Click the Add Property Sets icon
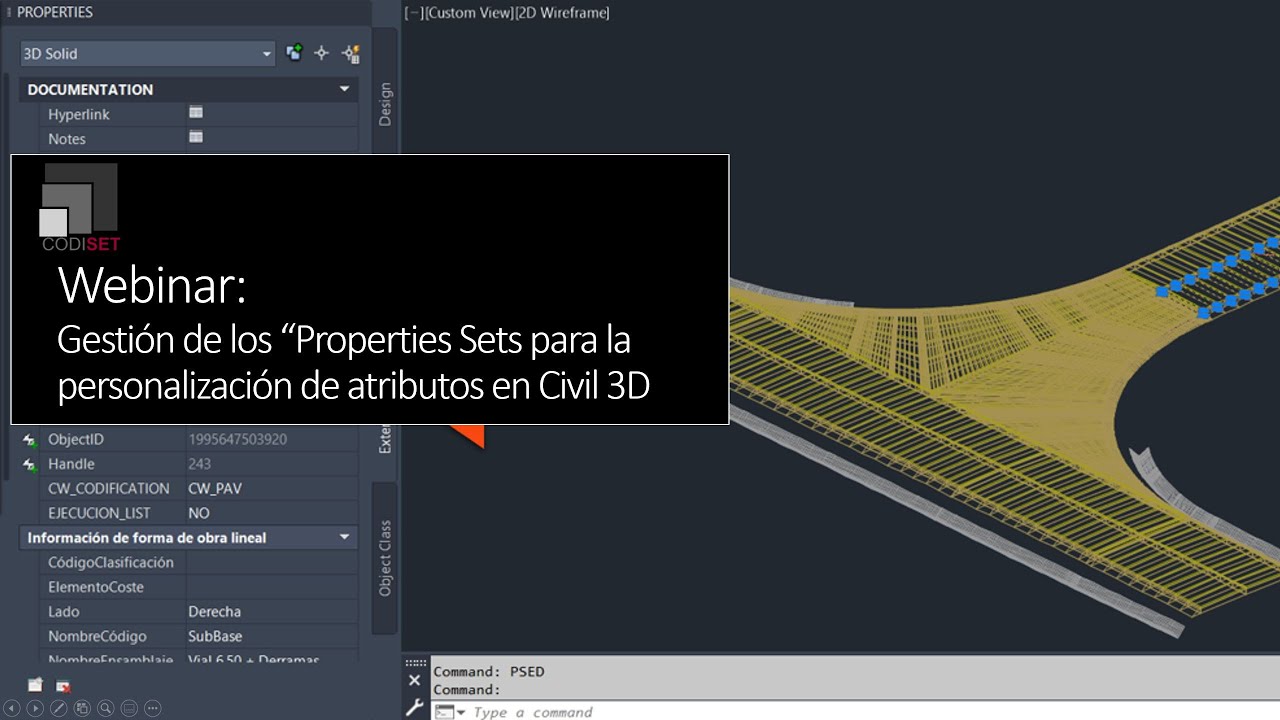The height and width of the screenshot is (720, 1280). (35, 685)
